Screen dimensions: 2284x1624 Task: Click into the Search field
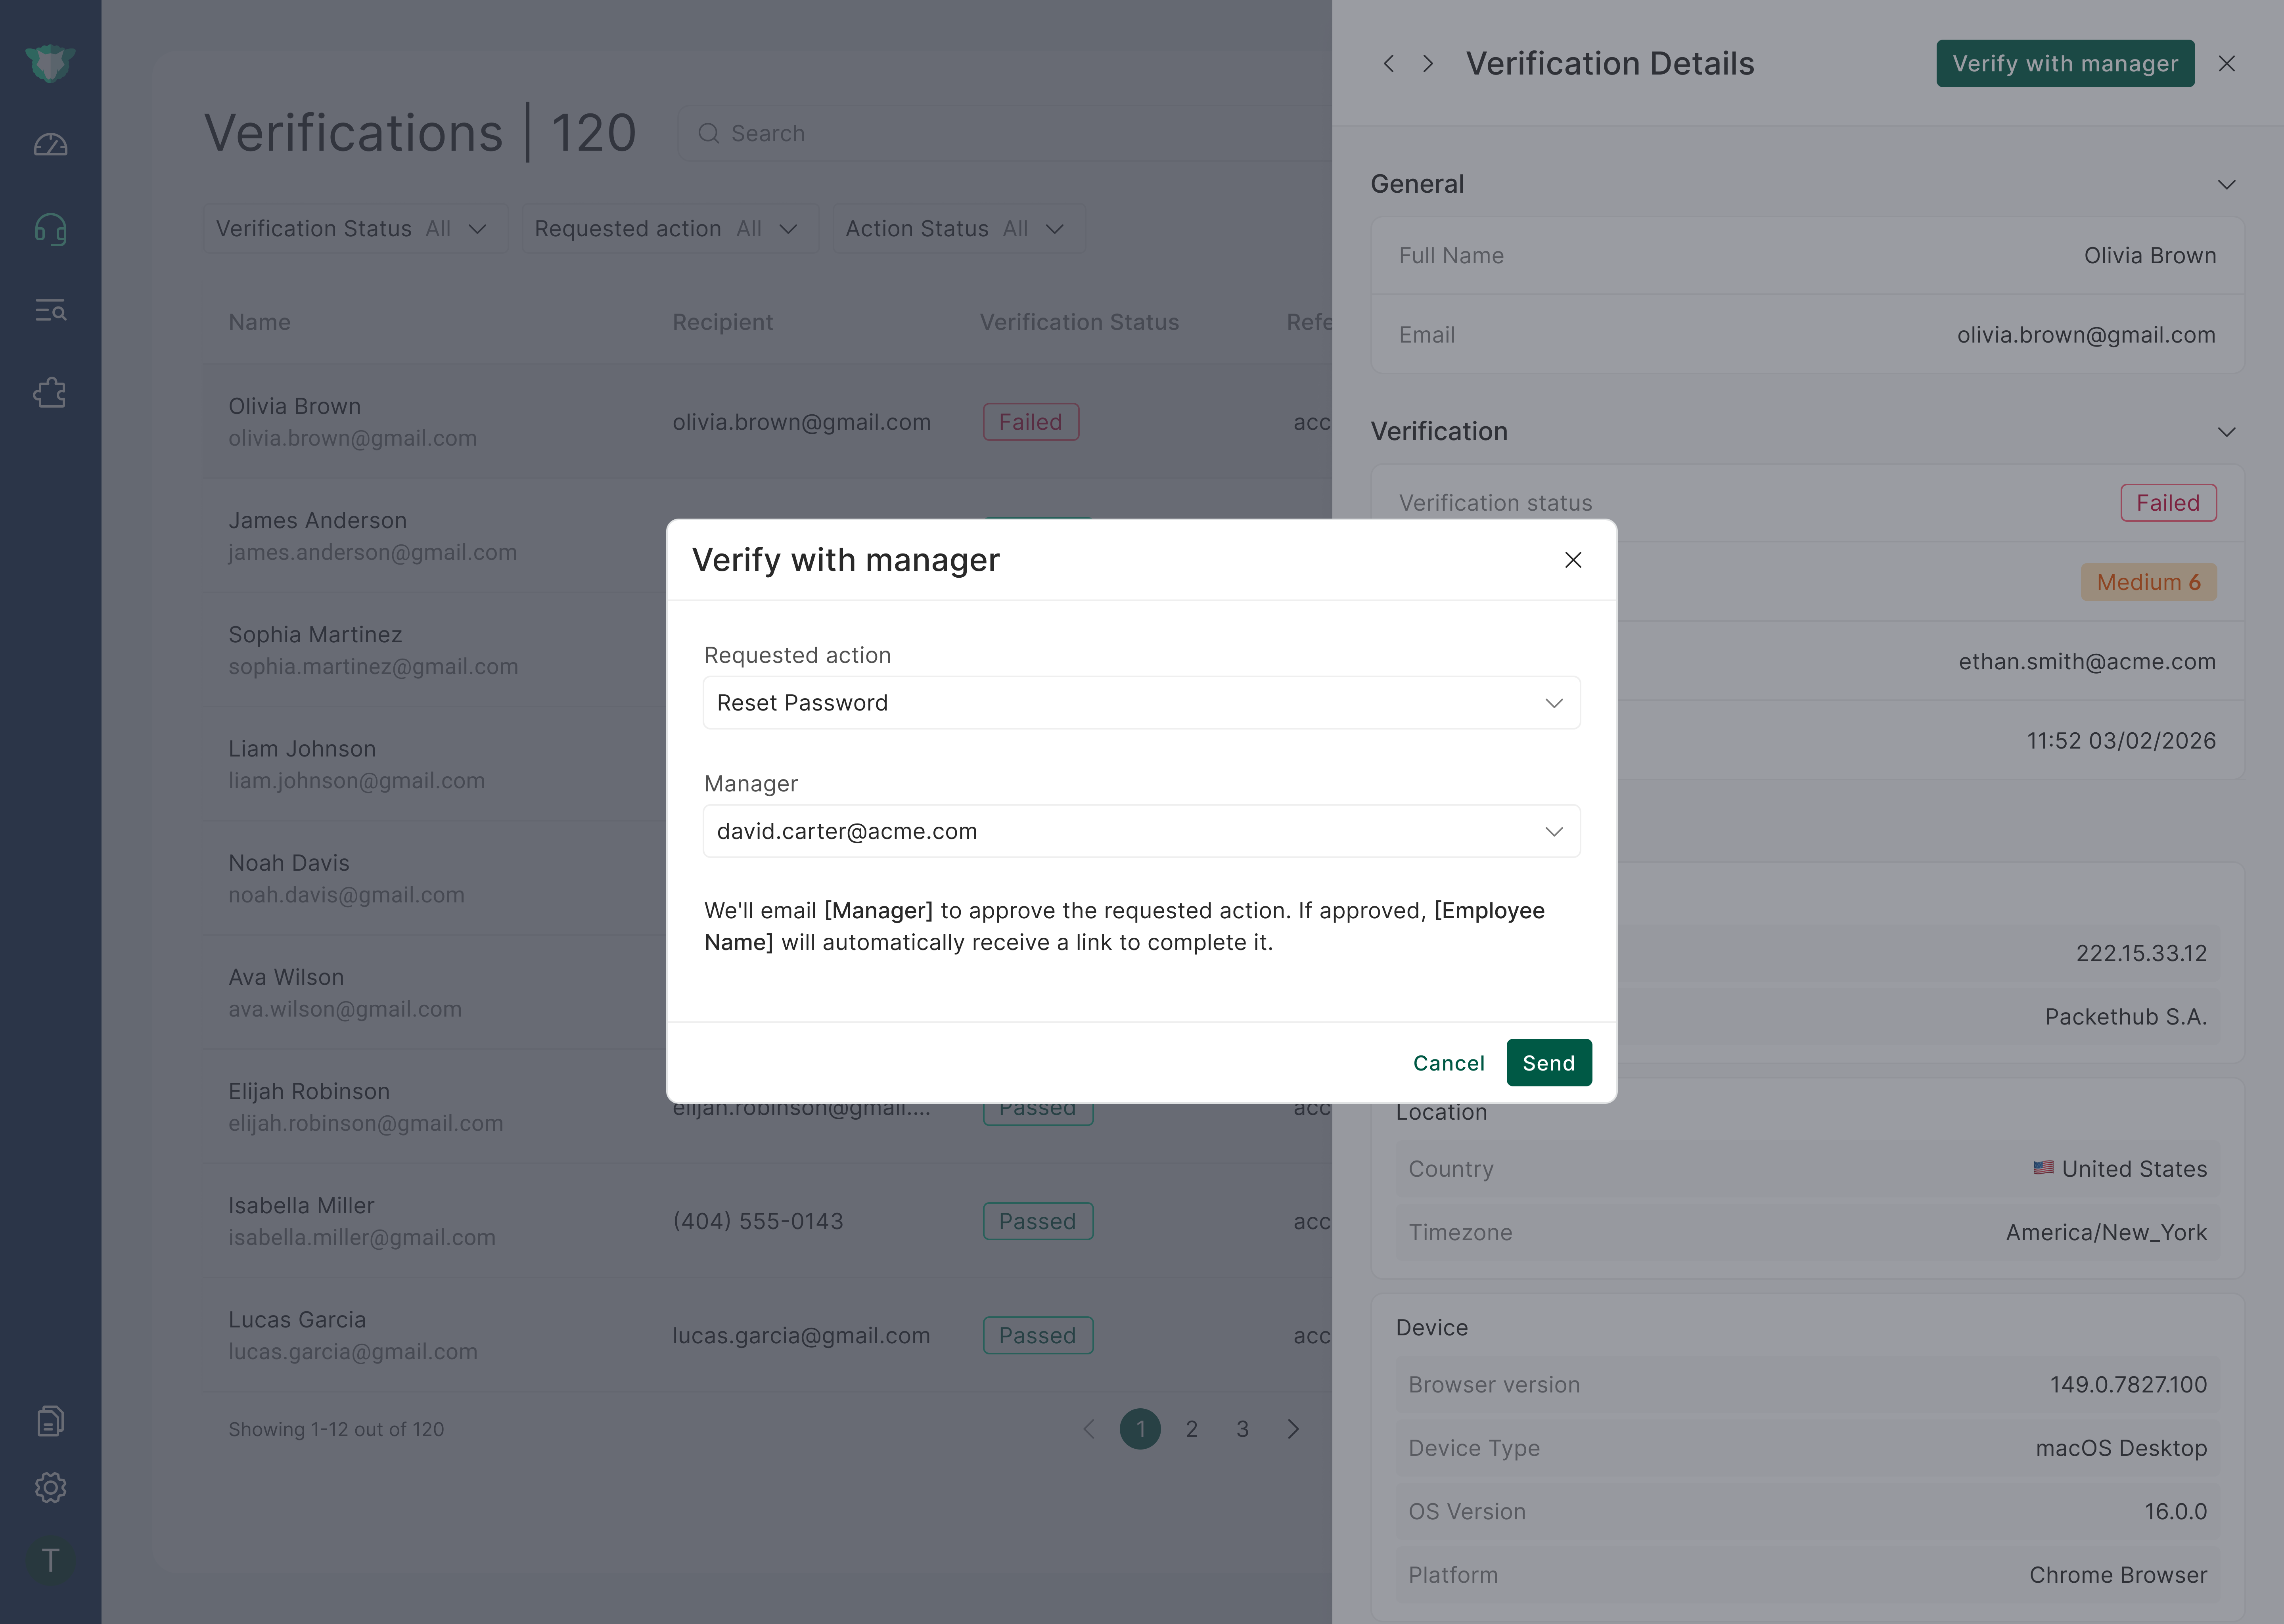1005,133
